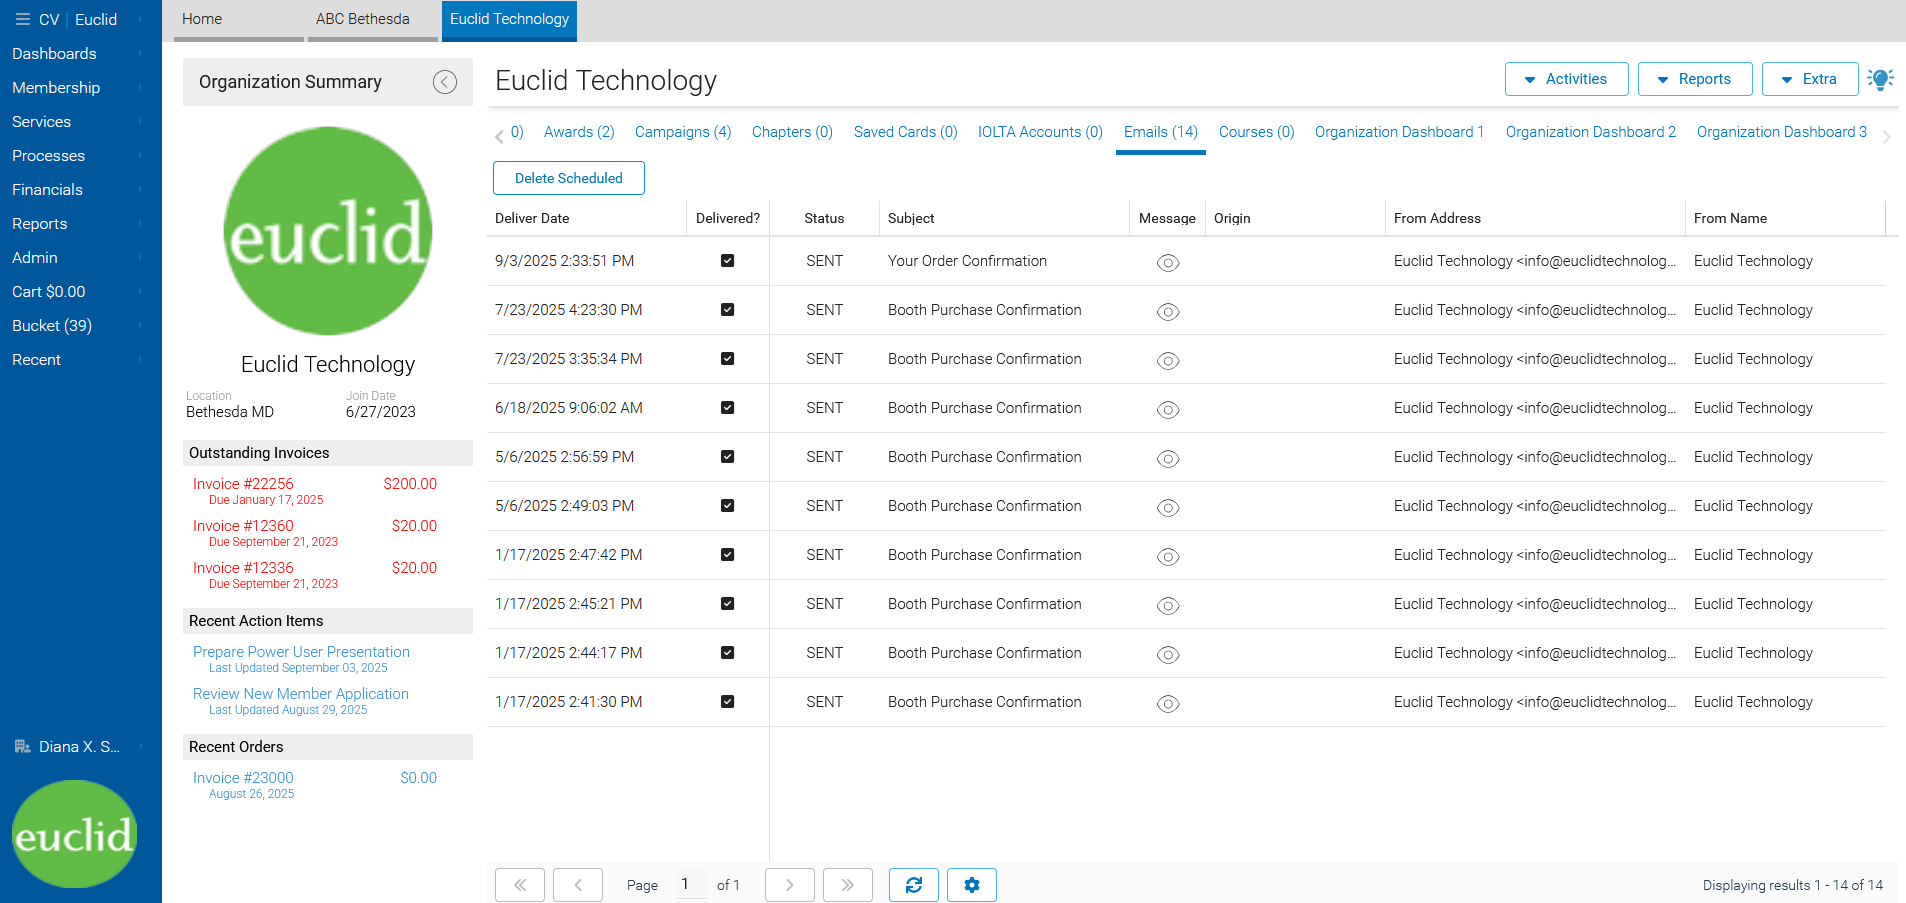This screenshot has height=903, width=1906.
Task: Open Review New Member Application action item
Action: (x=301, y=694)
